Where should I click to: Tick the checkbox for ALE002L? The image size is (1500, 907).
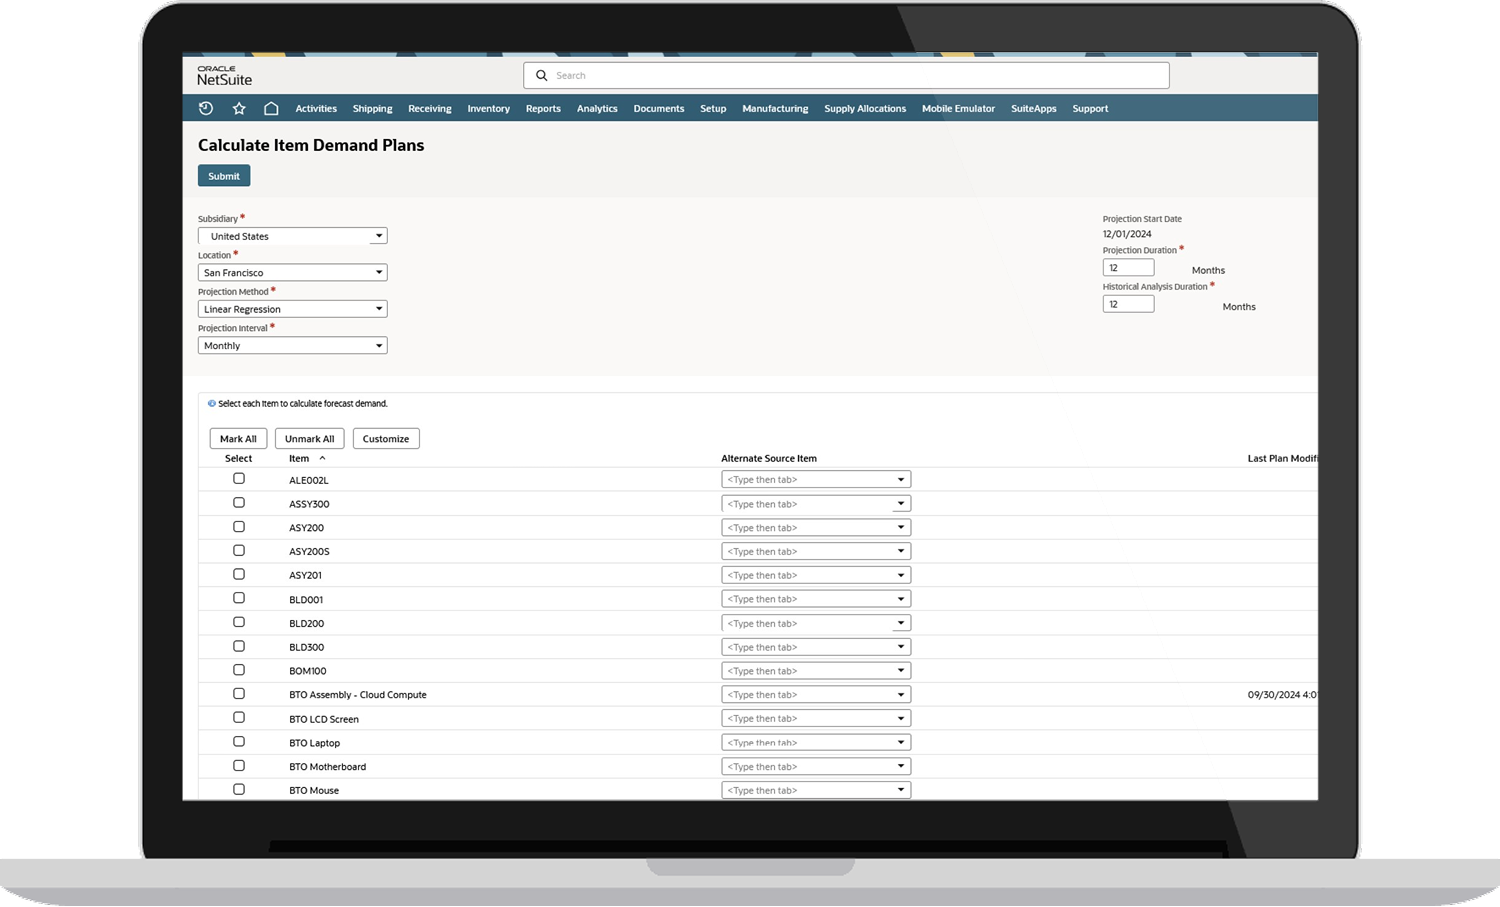pos(239,479)
